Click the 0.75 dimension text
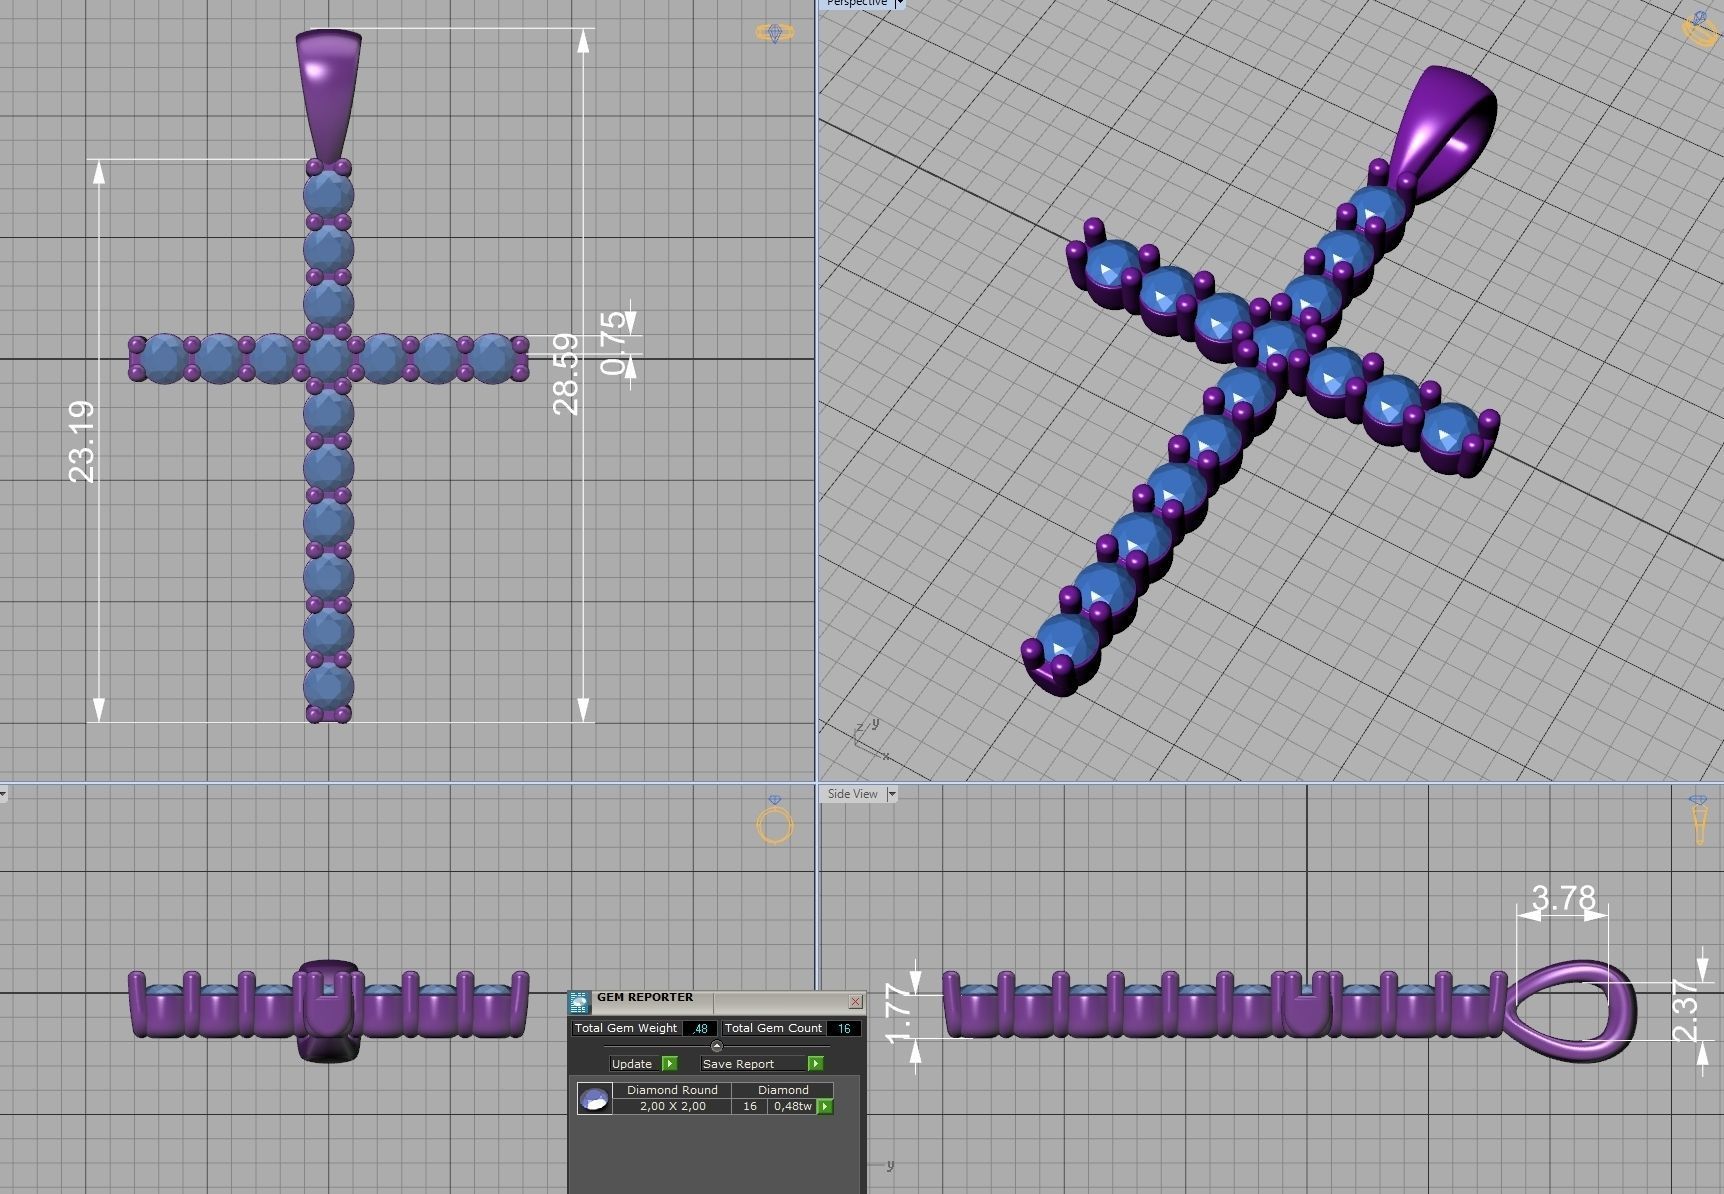The height and width of the screenshot is (1194, 1724). pyautogui.click(x=615, y=343)
